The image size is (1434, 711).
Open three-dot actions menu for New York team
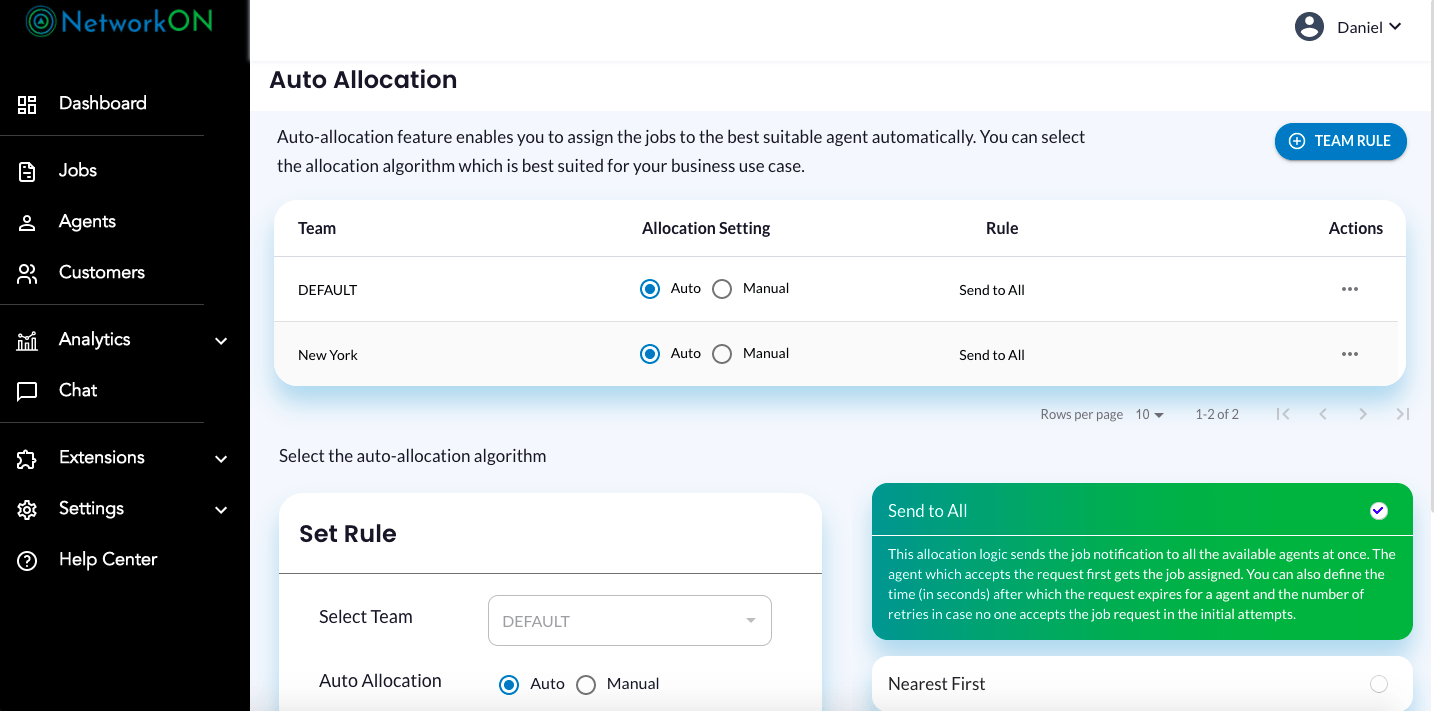1349,354
